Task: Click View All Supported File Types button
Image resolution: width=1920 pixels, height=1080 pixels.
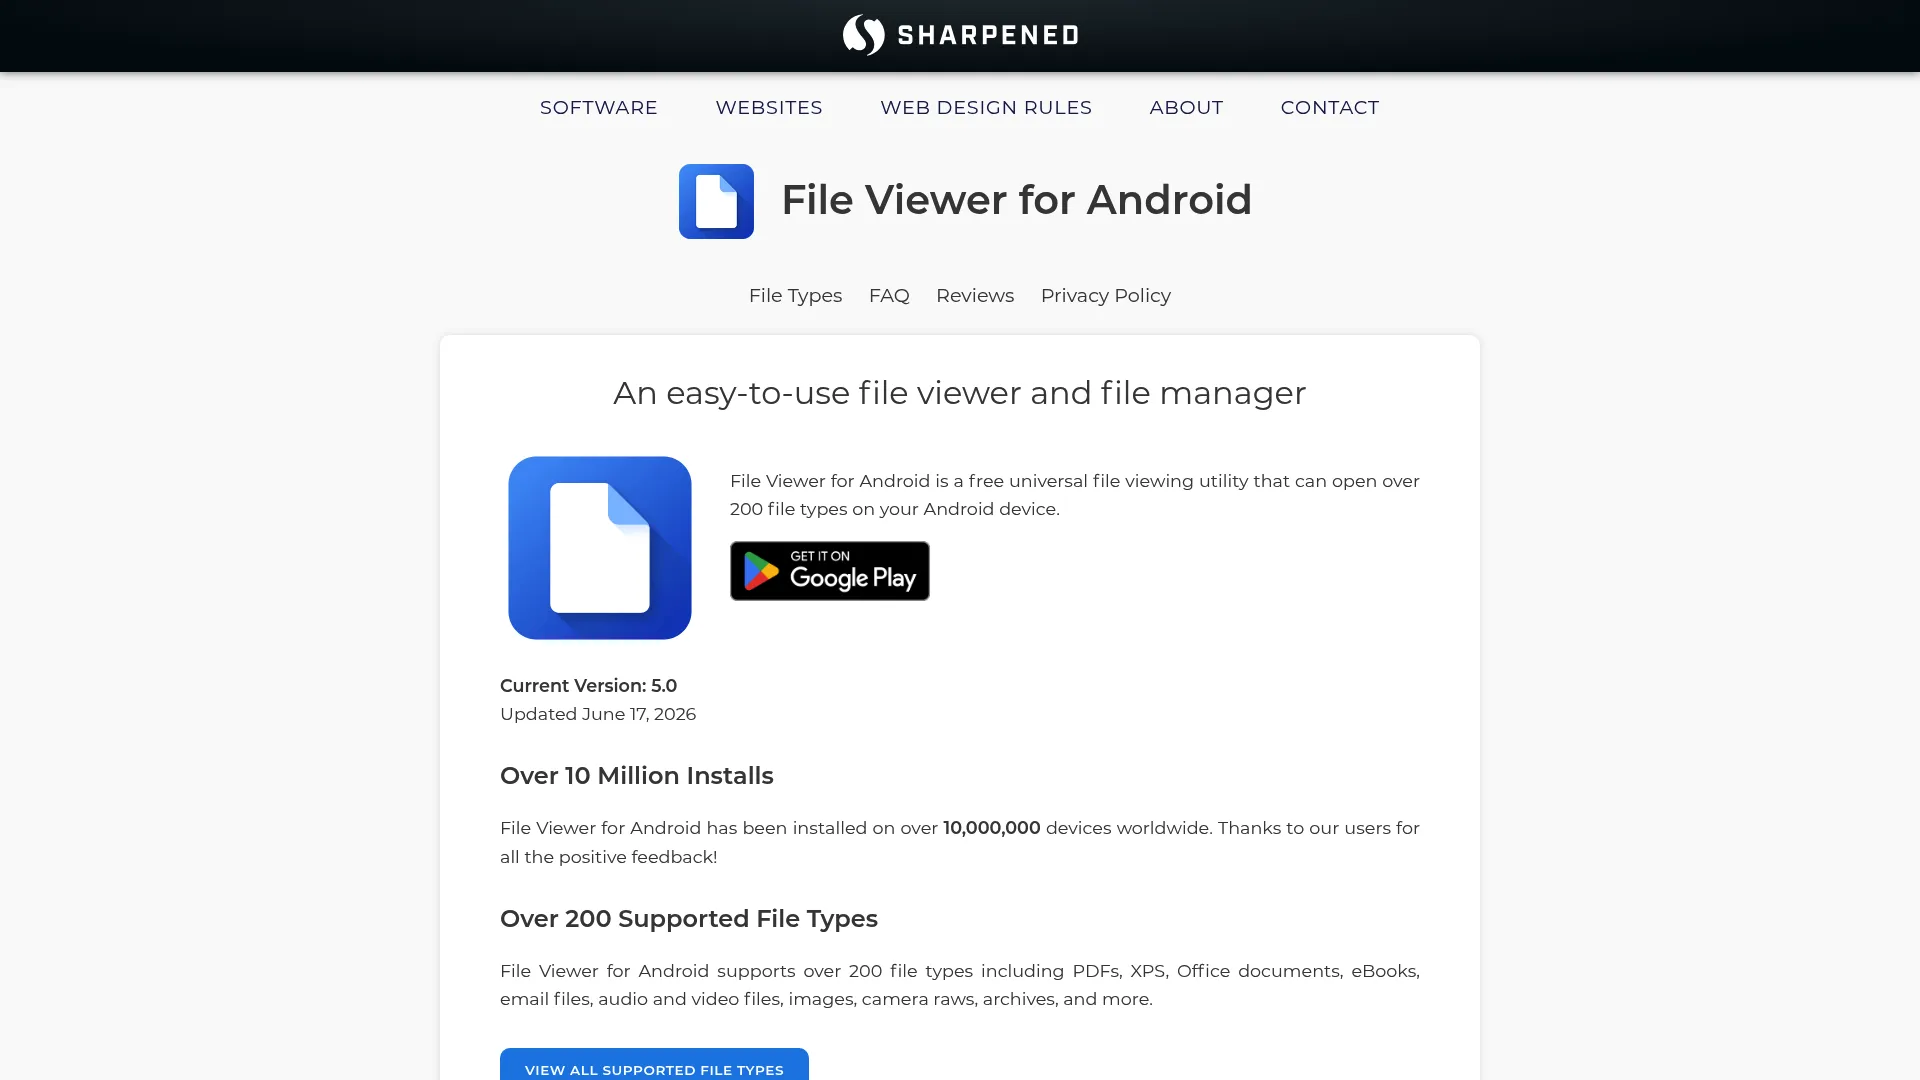Action: [654, 1066]
